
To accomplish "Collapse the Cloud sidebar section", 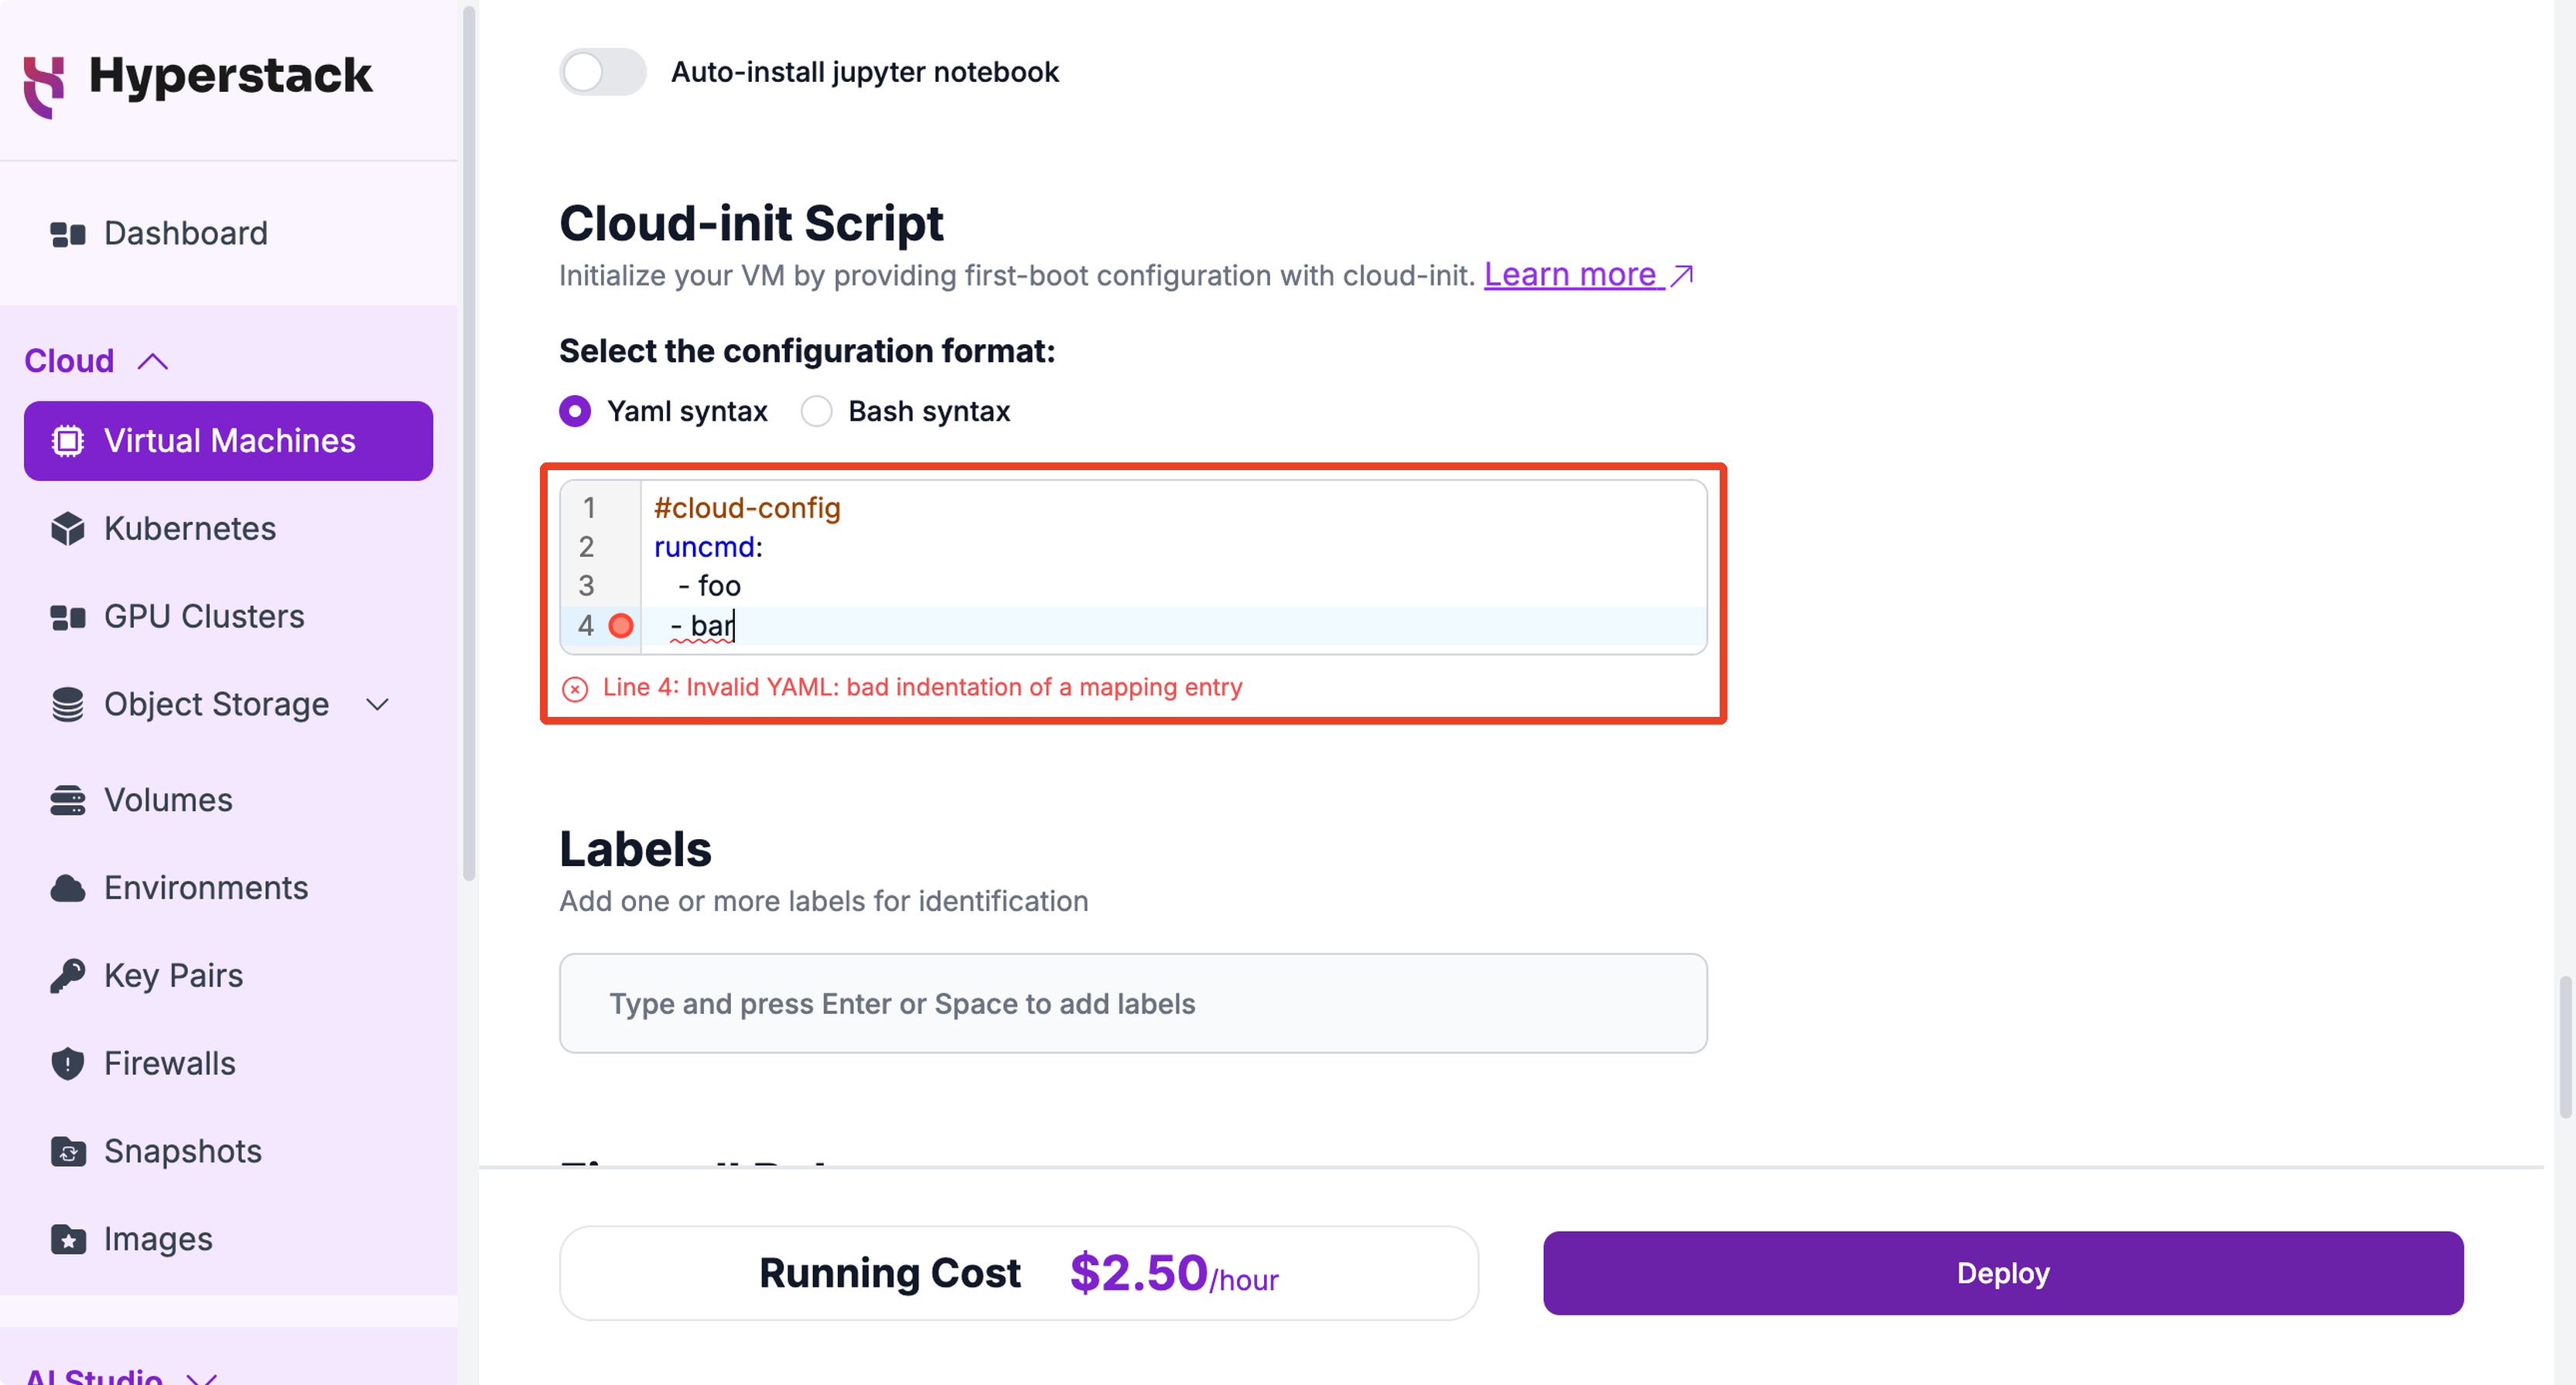I will pos(152,361).
